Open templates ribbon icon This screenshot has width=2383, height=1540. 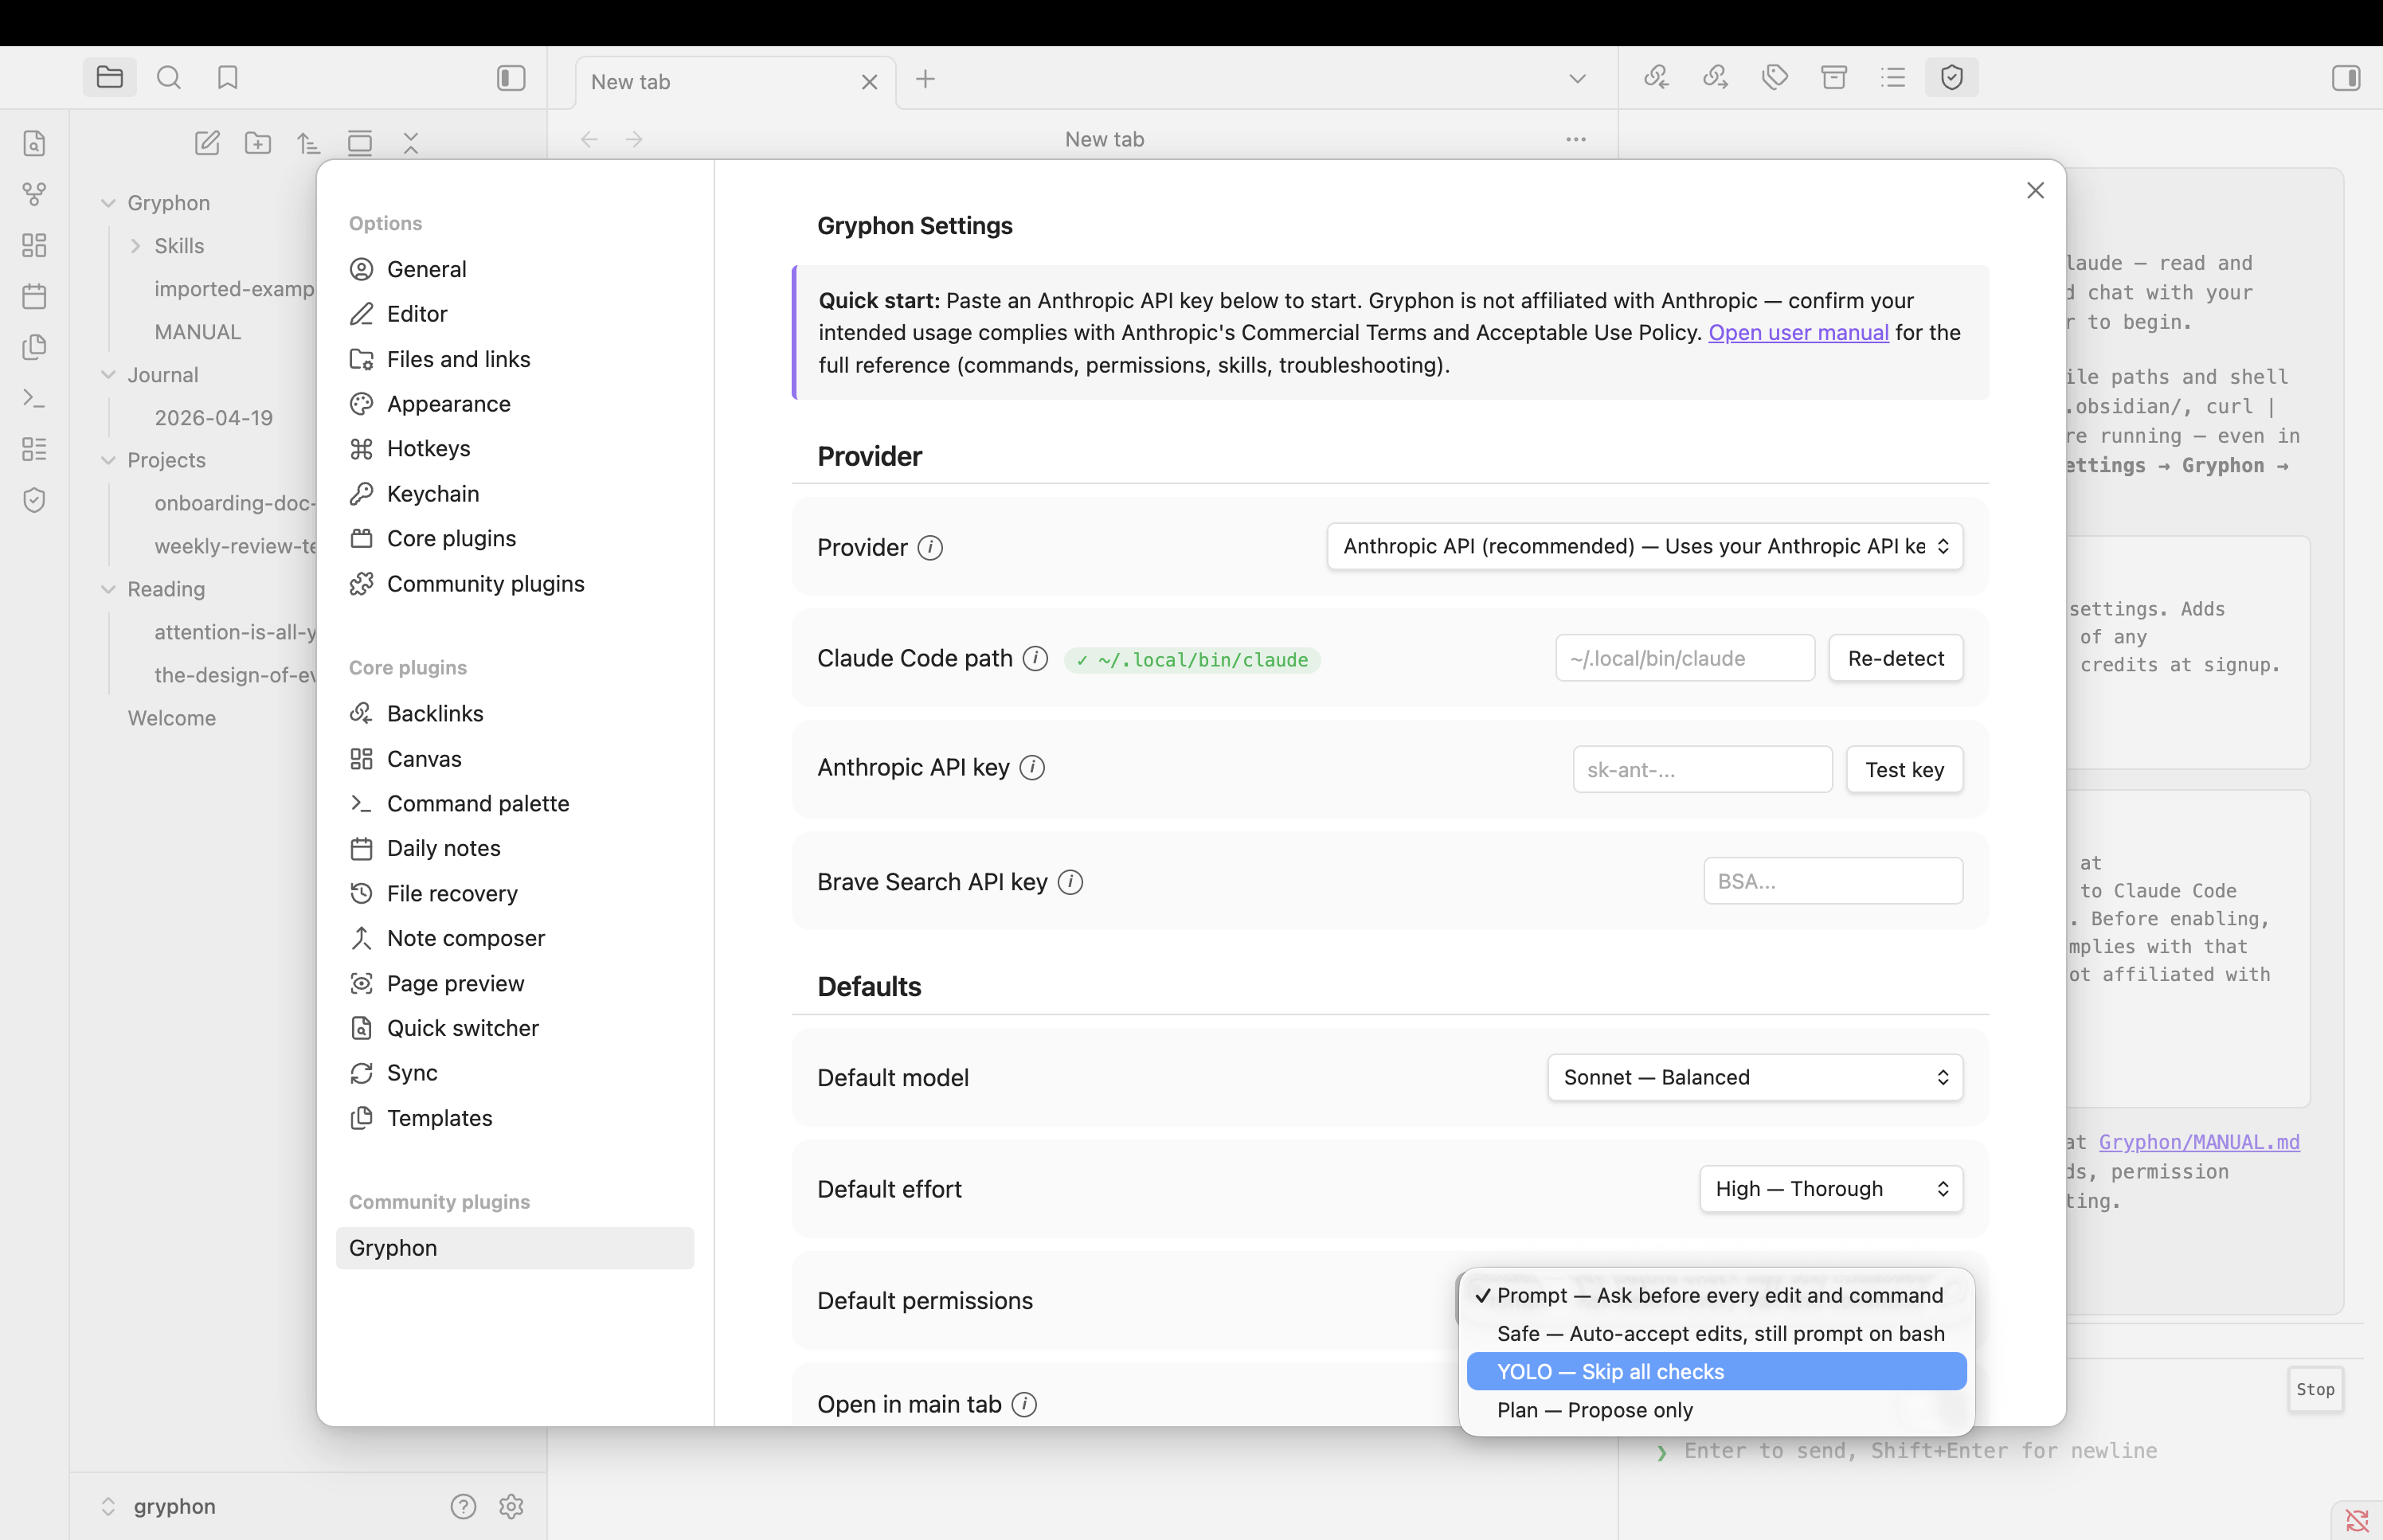click(34, 347)
